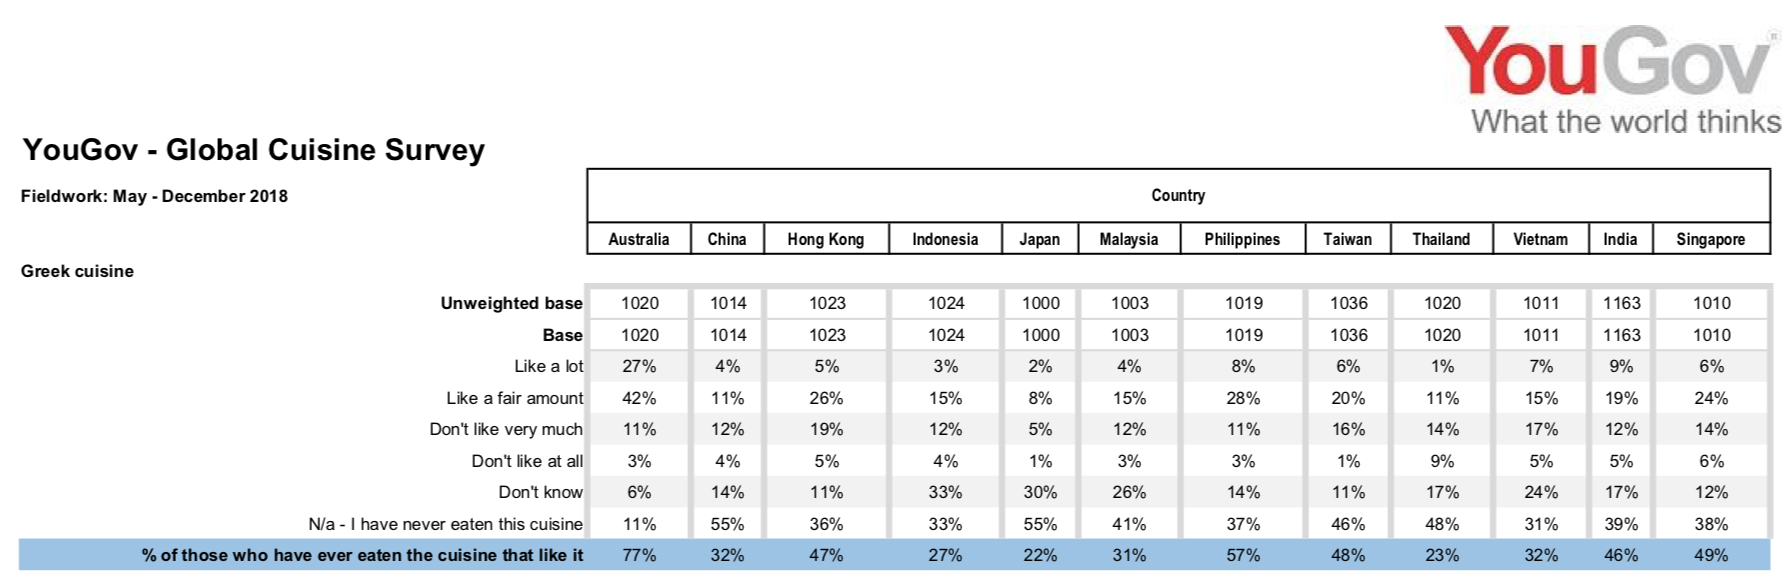Select the Hong Kong column header
The image size is (1785, 574).
point(825,239)
